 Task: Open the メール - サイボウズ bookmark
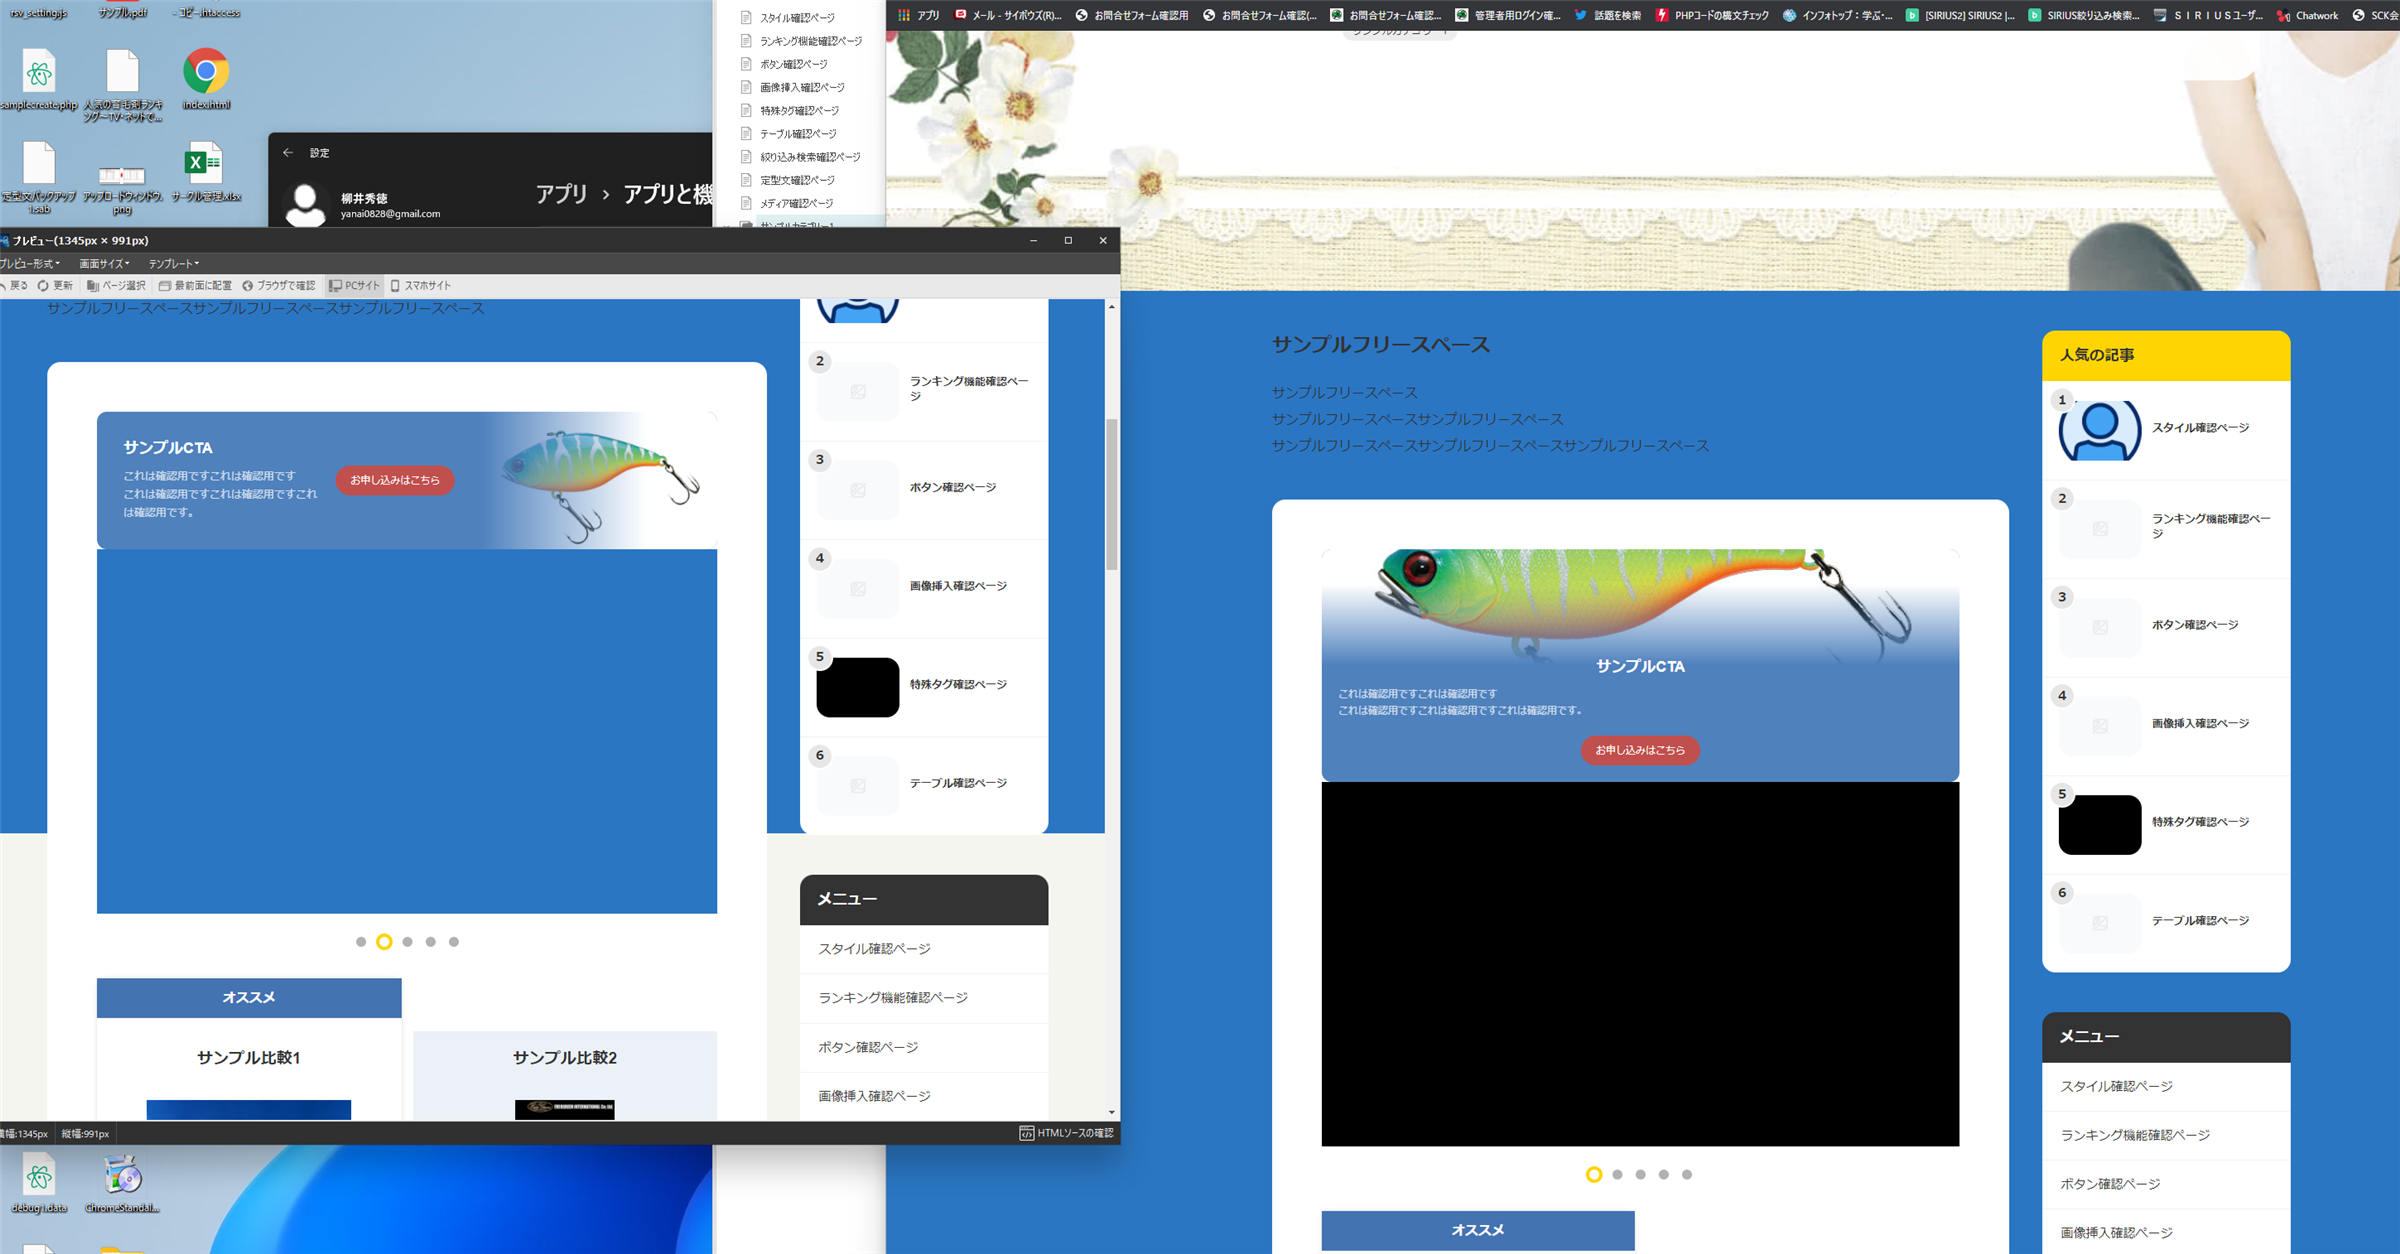click(1008, 15)
